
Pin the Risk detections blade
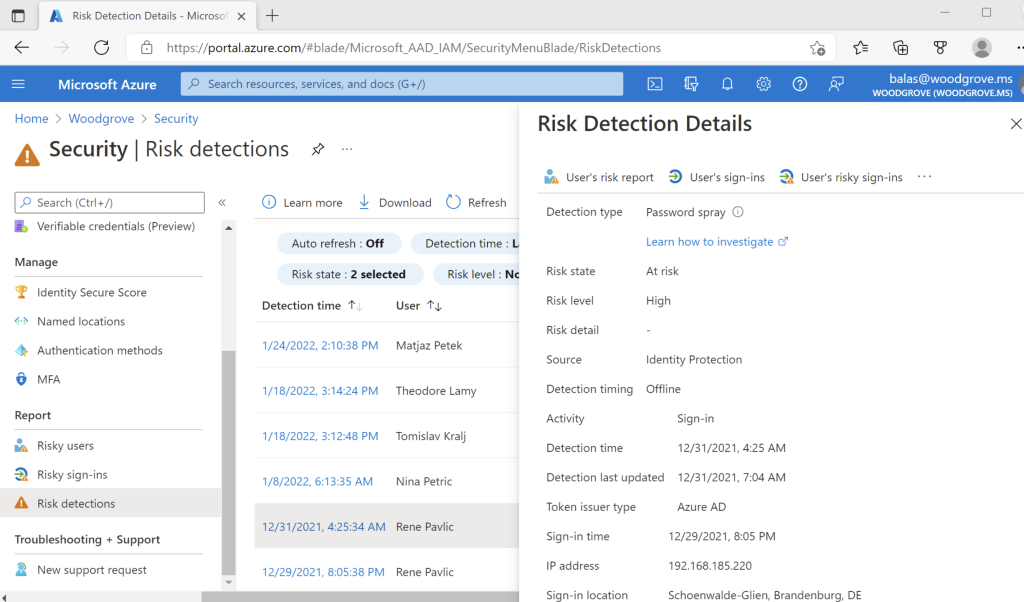(x=318, y=150)
